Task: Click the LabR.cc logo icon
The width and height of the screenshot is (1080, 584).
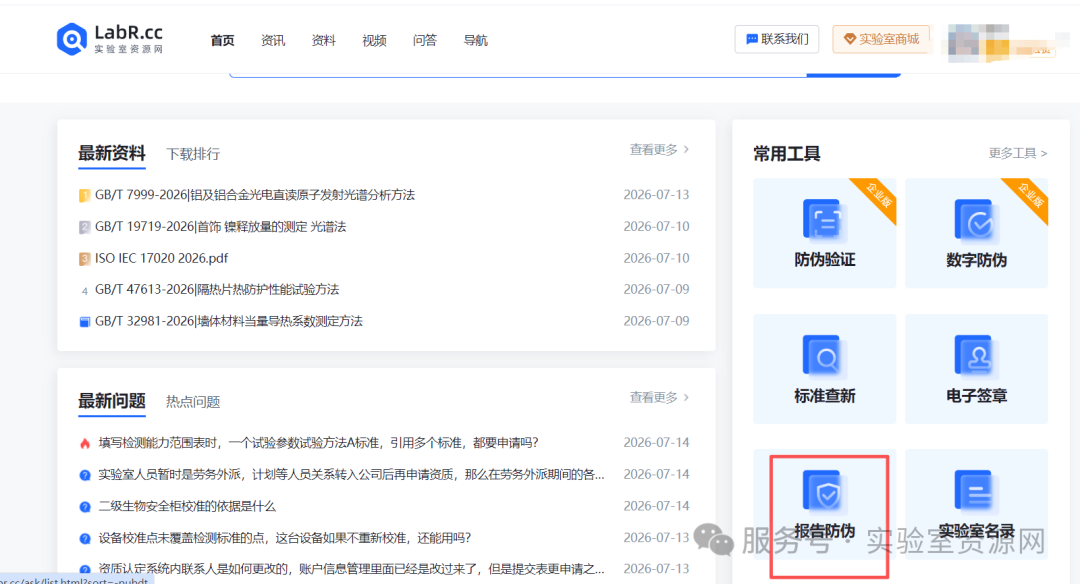Action: point(72,39)
